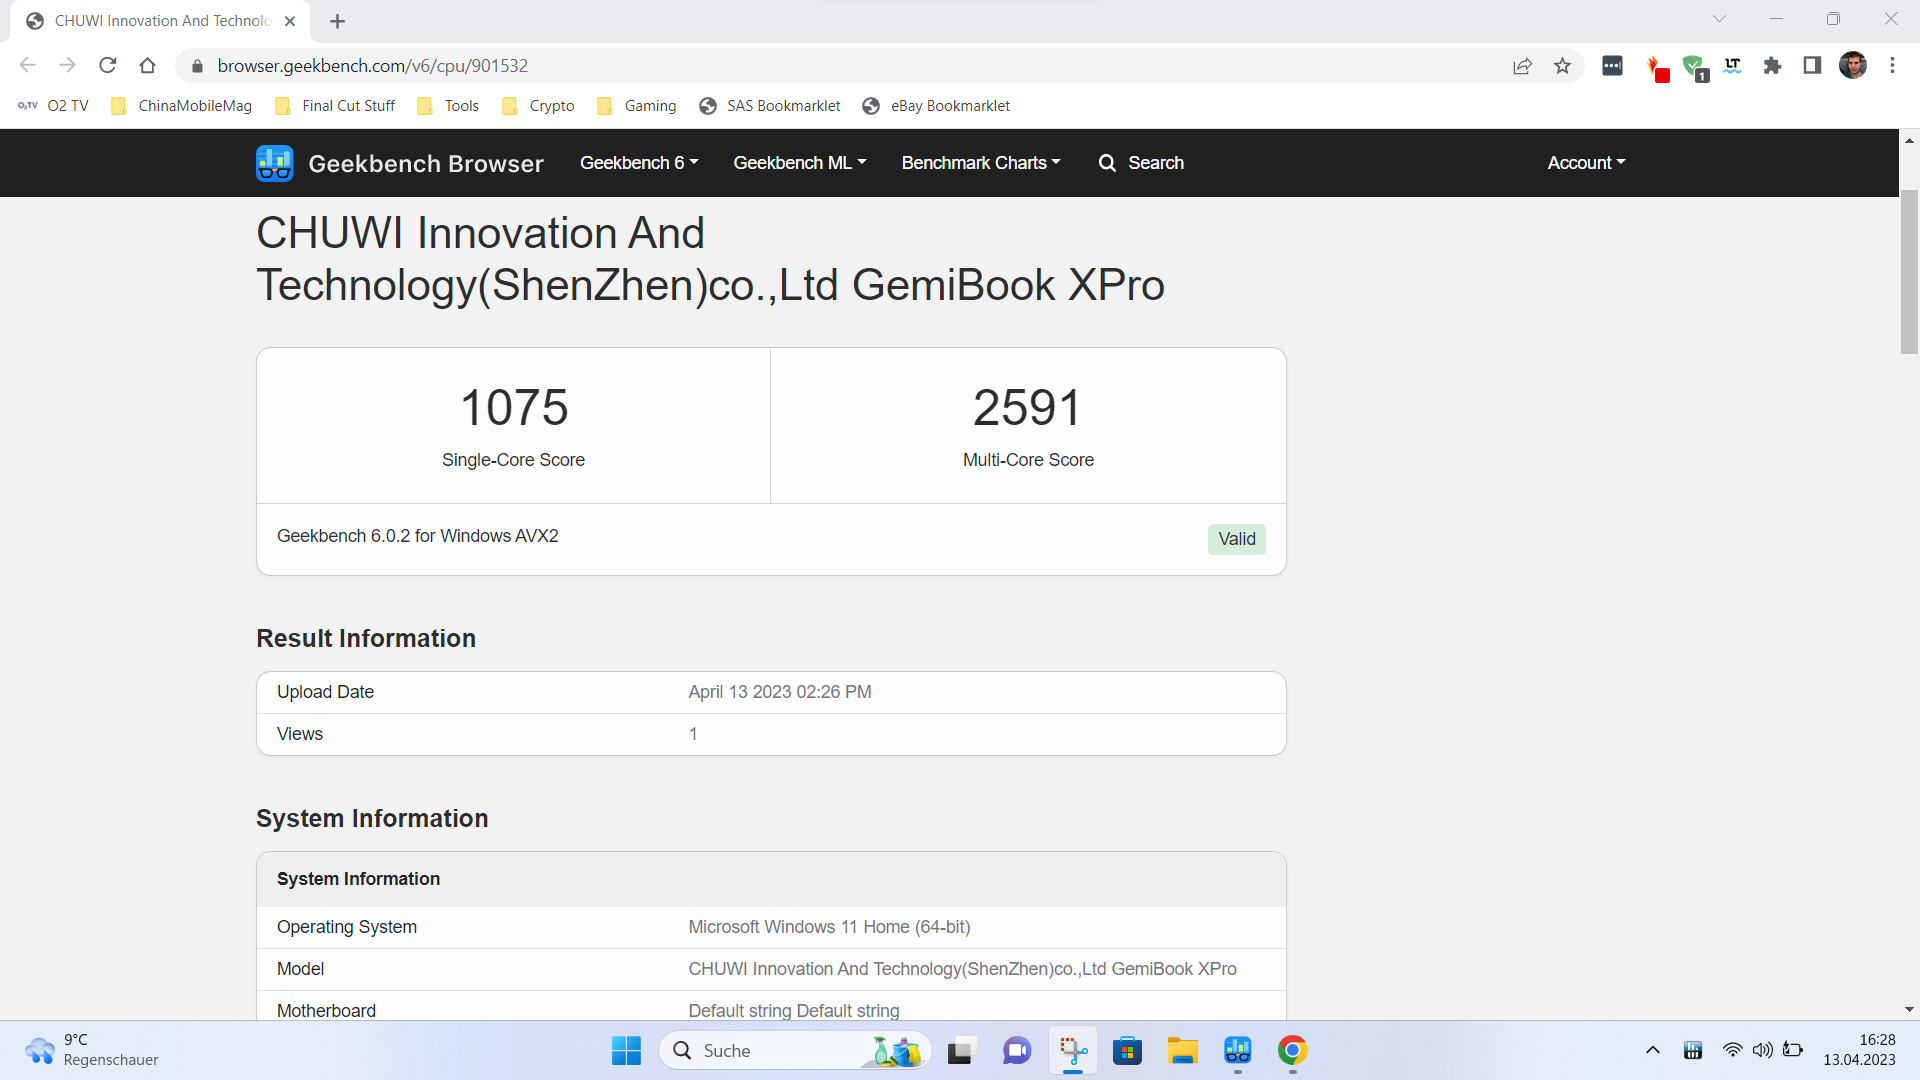Screen dimensions: 1920x1080
Task: Click the Geekbench Browser logo icon
Action: point(274,163)
